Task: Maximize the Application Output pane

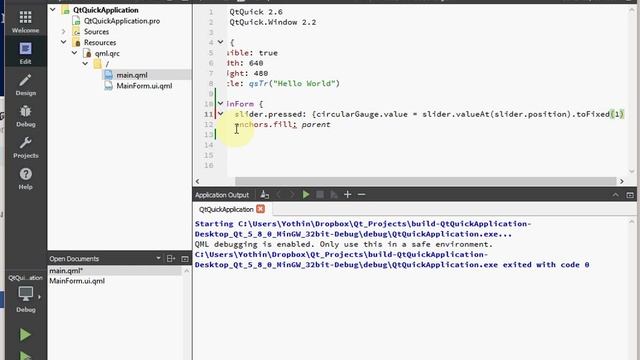Action: pos(630,195)
